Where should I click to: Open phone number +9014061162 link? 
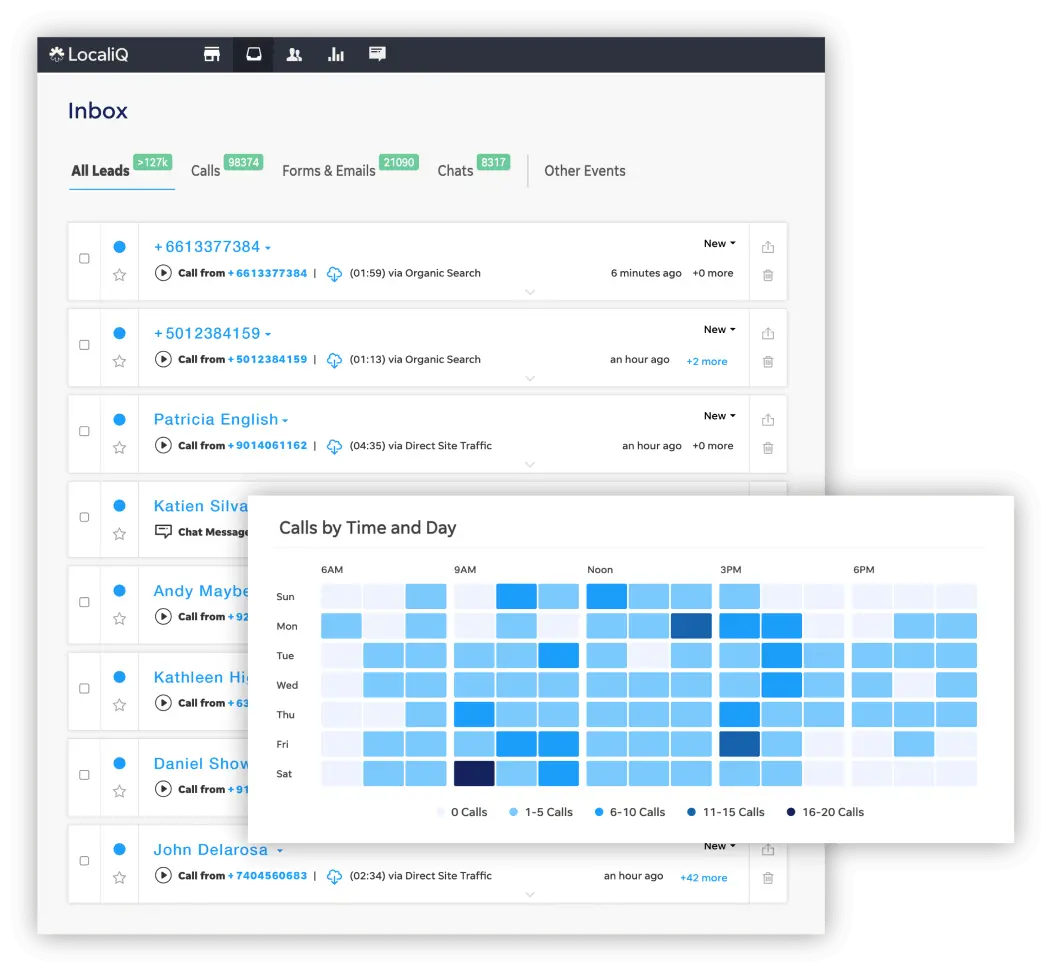[x=267, y=445]
